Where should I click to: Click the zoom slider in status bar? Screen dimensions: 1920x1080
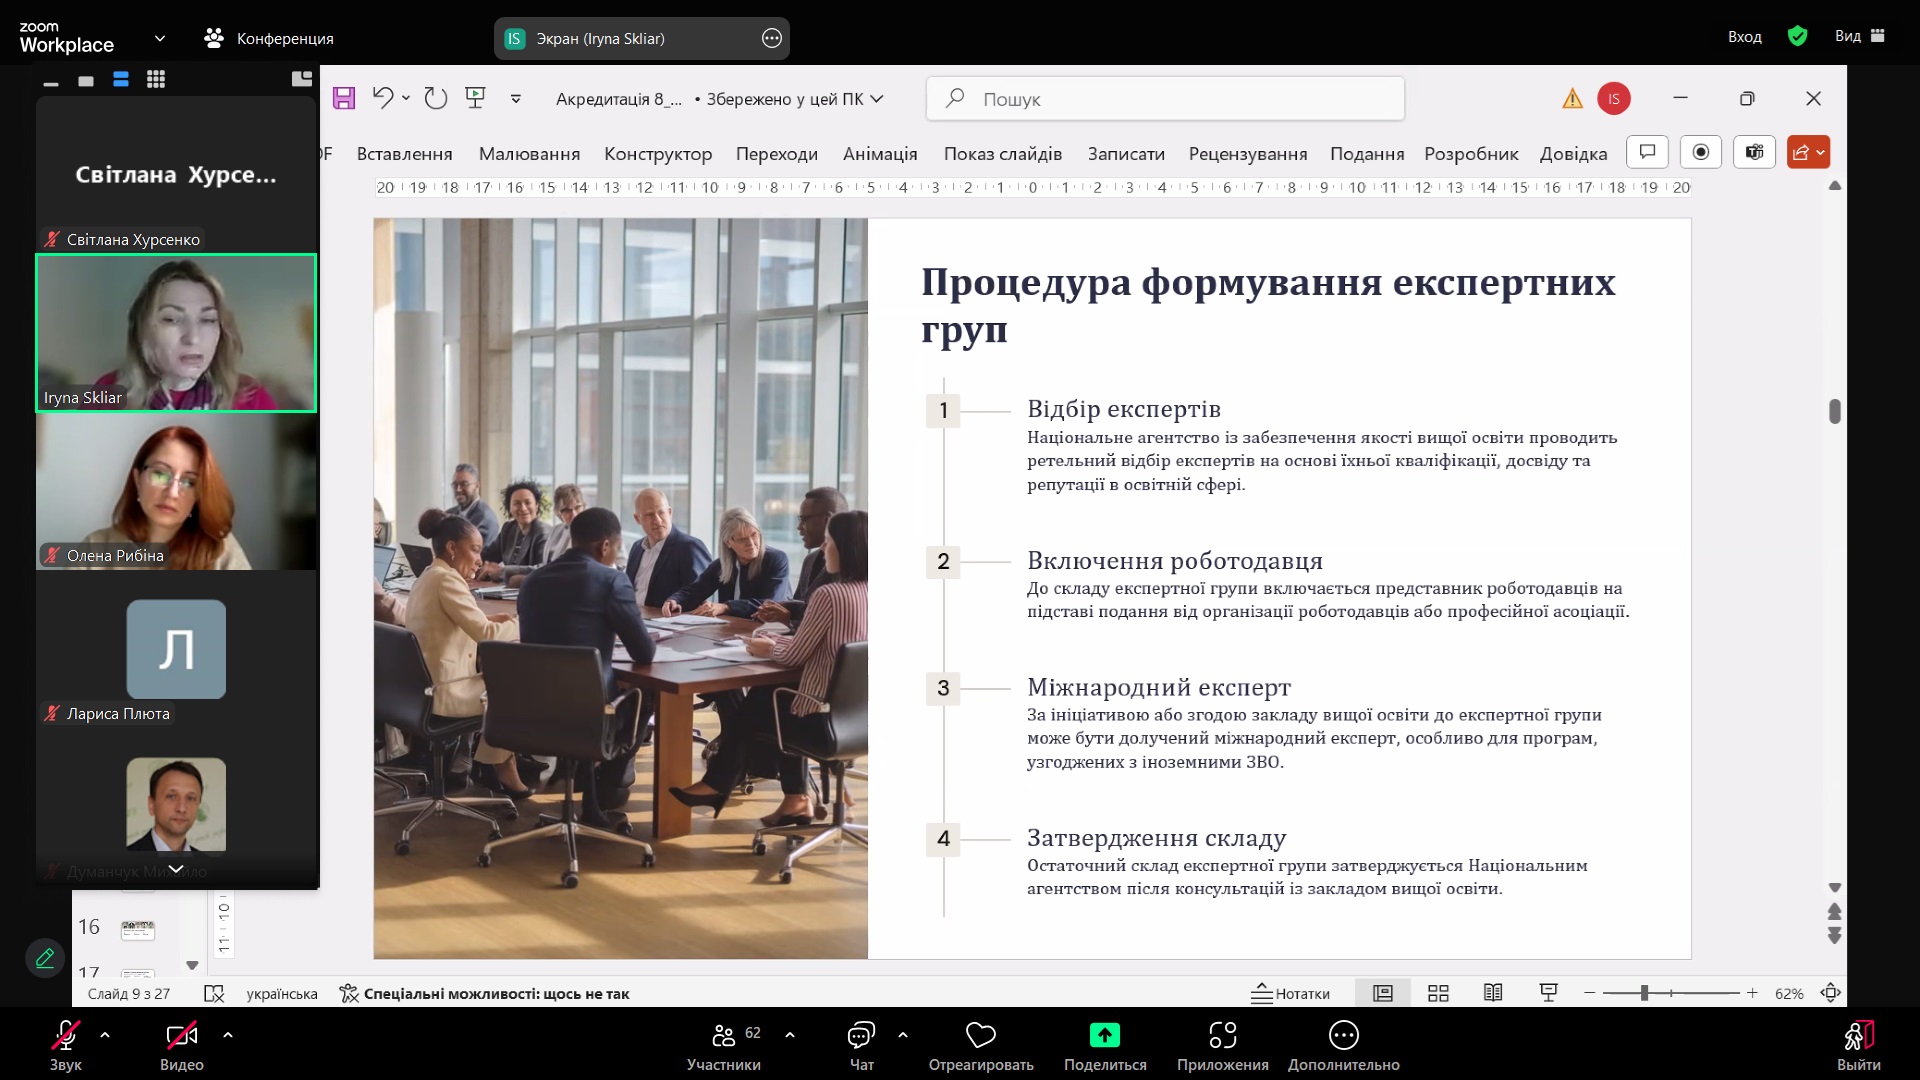click(1645, 993)
